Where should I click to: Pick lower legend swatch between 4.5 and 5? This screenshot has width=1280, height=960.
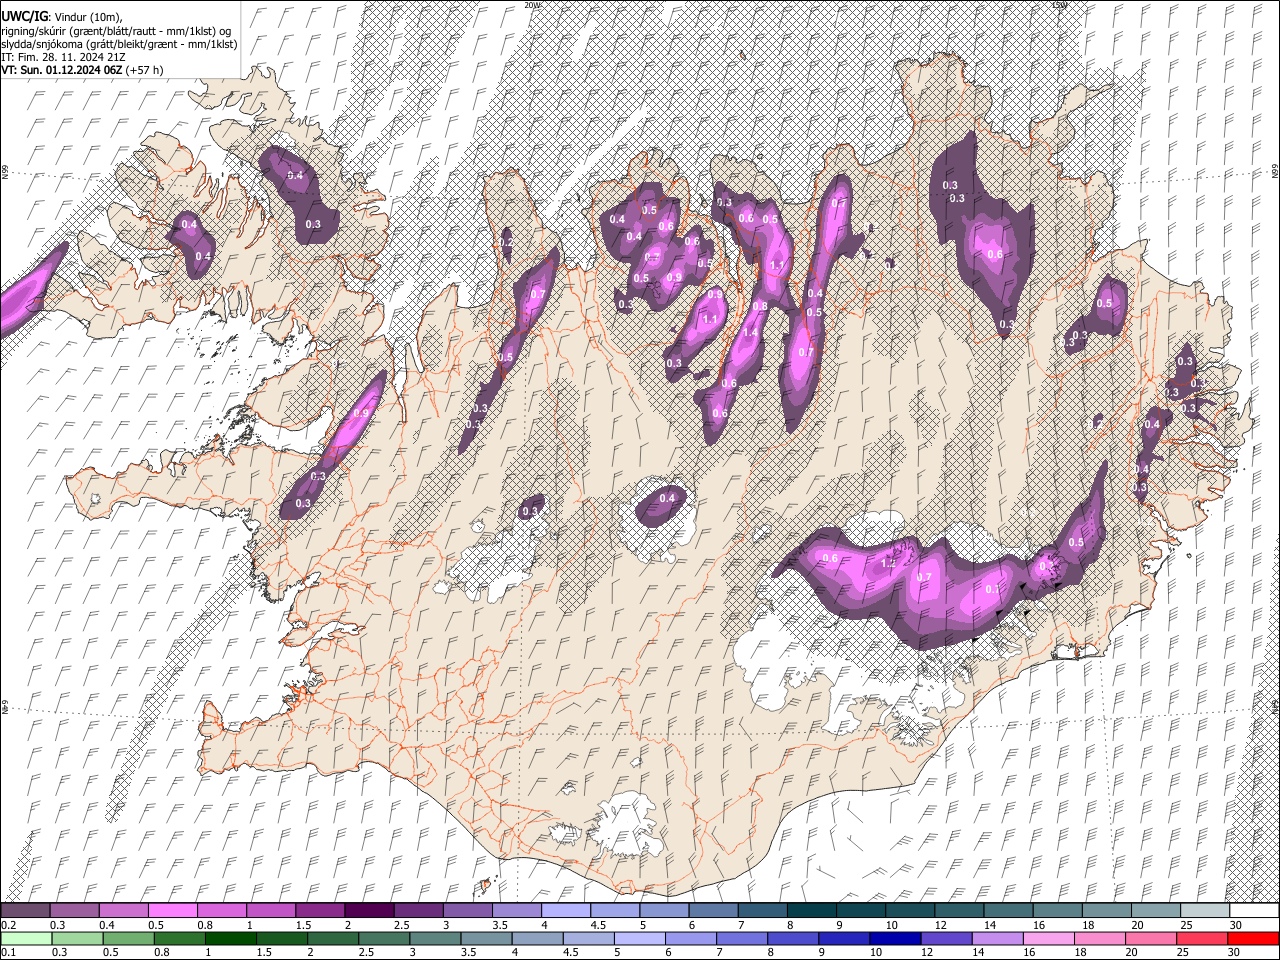coord(588,938)
